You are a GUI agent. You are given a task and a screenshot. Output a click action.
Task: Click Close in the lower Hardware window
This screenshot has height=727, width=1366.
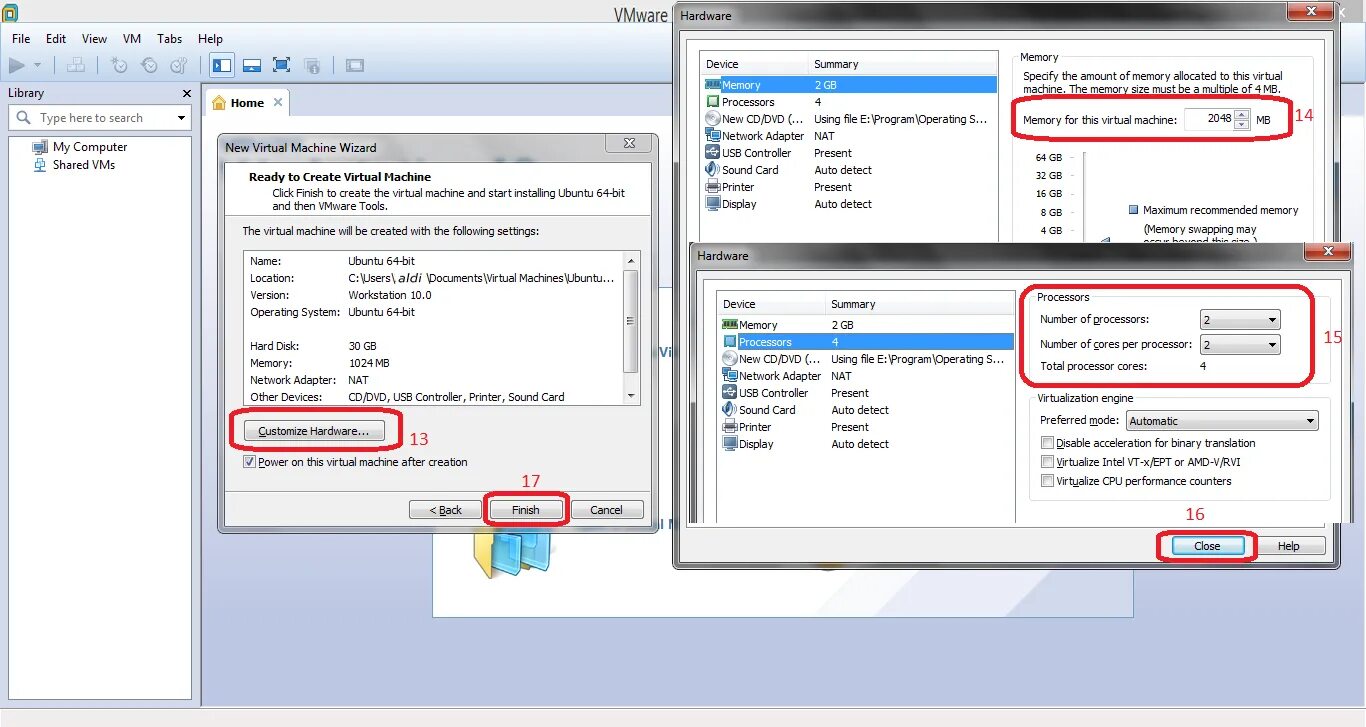(x=1207, y=546)
